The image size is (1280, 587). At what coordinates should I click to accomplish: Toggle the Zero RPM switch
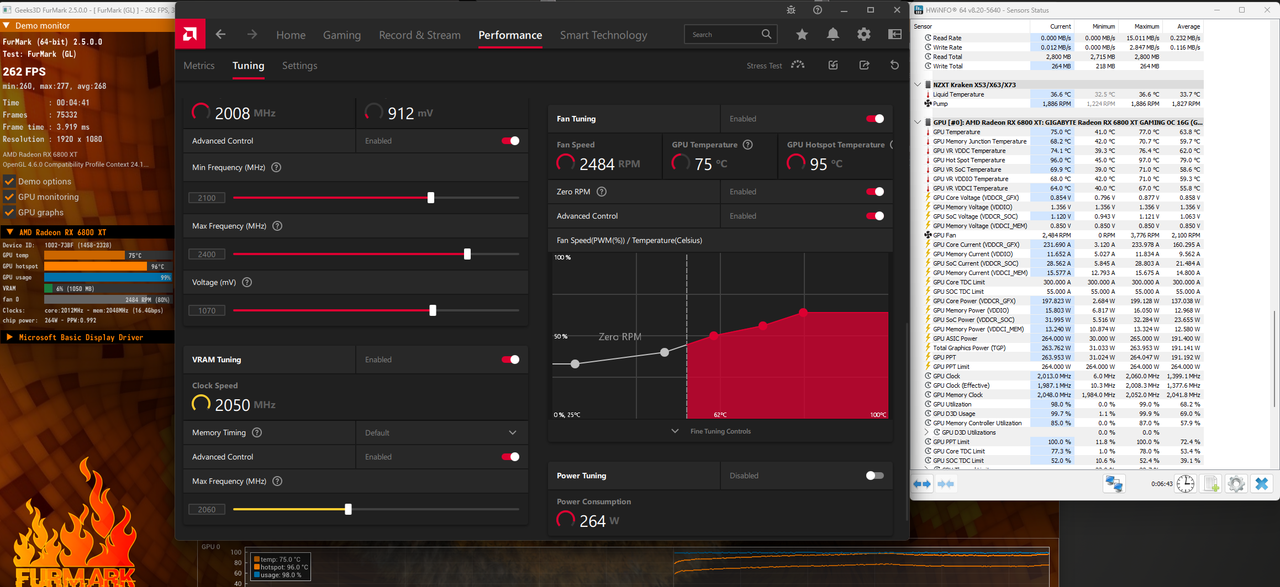click(876, 191)
